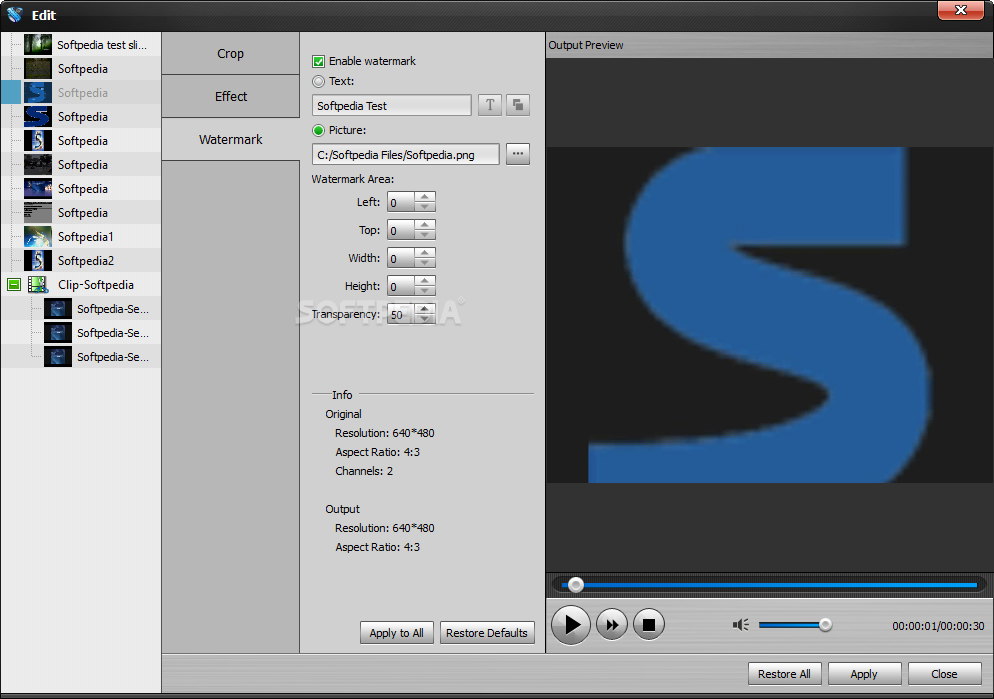Click thumbnail of Softpedia2 item
The width and height of the screenshot is (994, 699).
37,260
